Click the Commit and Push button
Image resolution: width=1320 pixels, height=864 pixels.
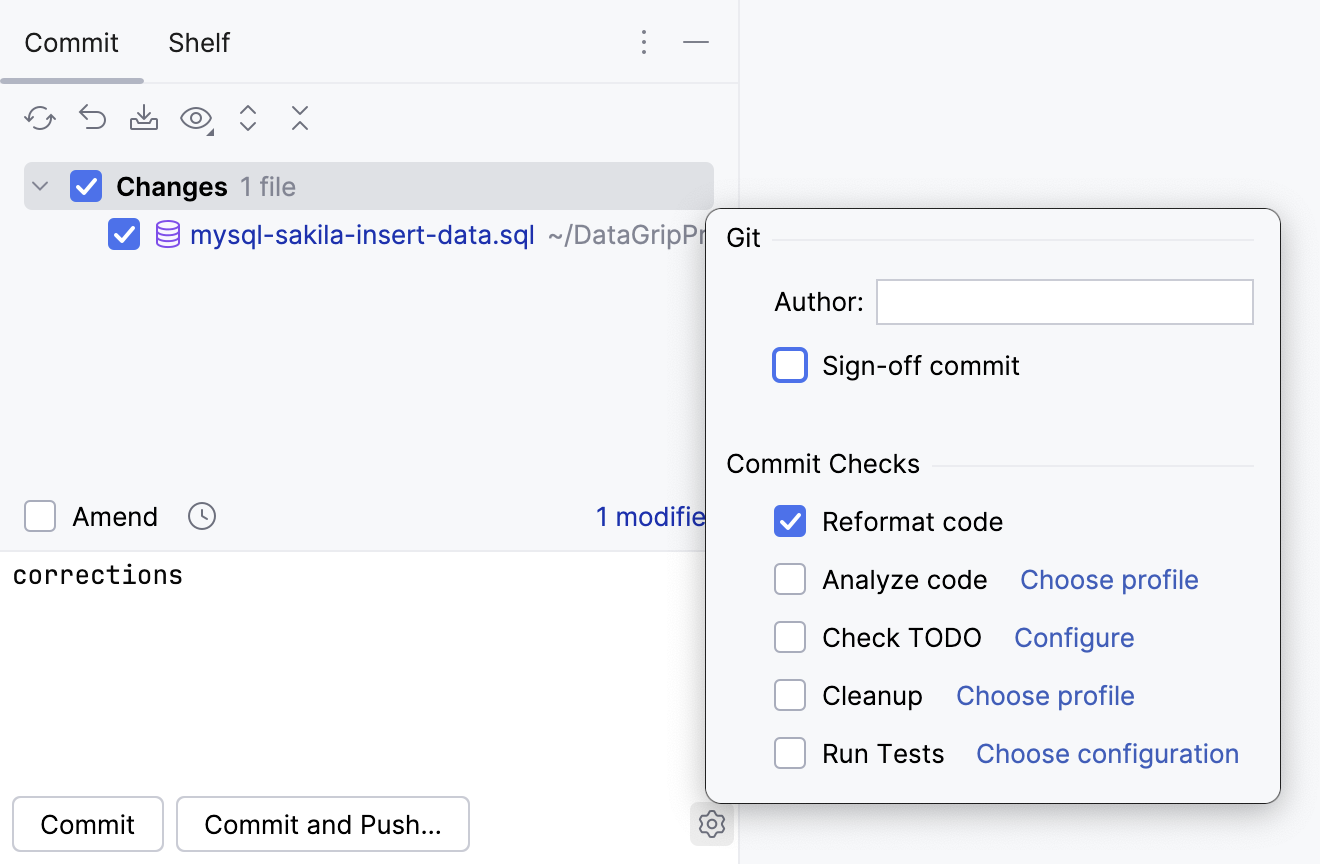322,824
